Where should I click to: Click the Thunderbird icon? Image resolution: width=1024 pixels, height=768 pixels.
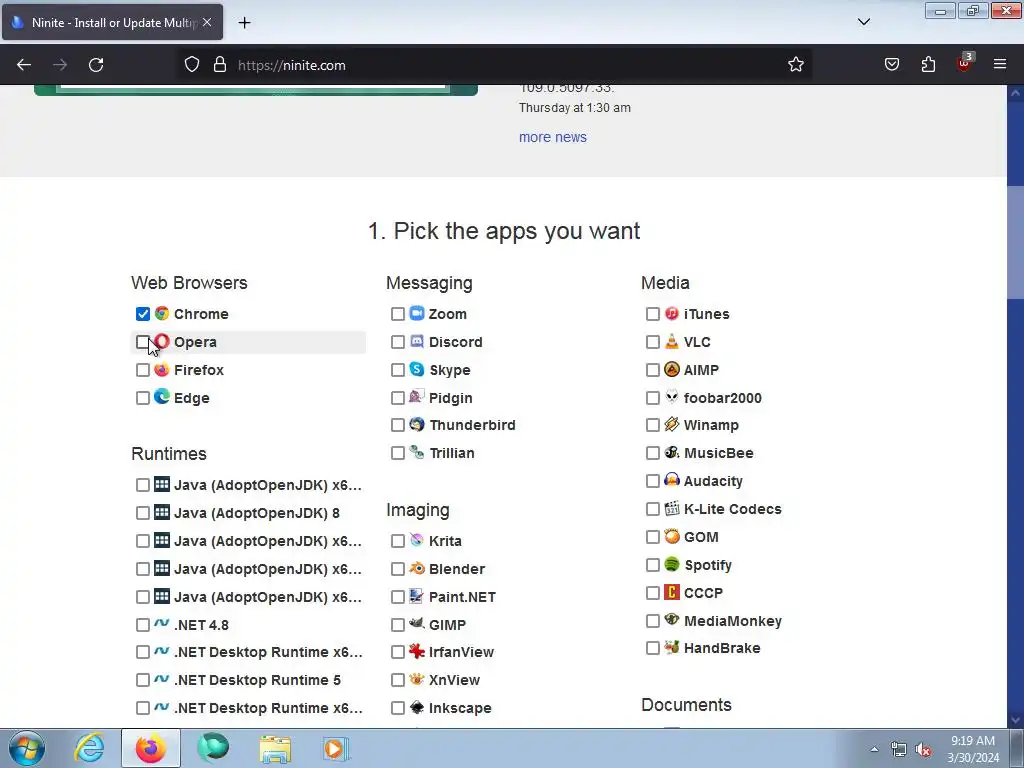pos(417,424)
